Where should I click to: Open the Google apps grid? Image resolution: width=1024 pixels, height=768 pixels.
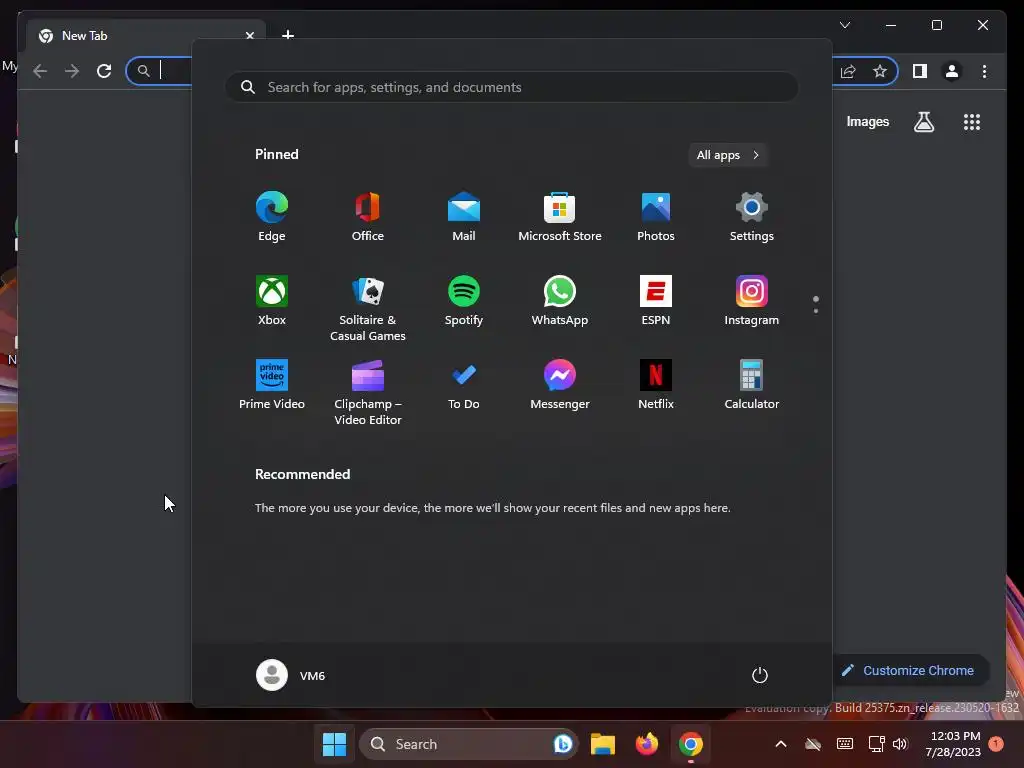[x=972, y=121]
